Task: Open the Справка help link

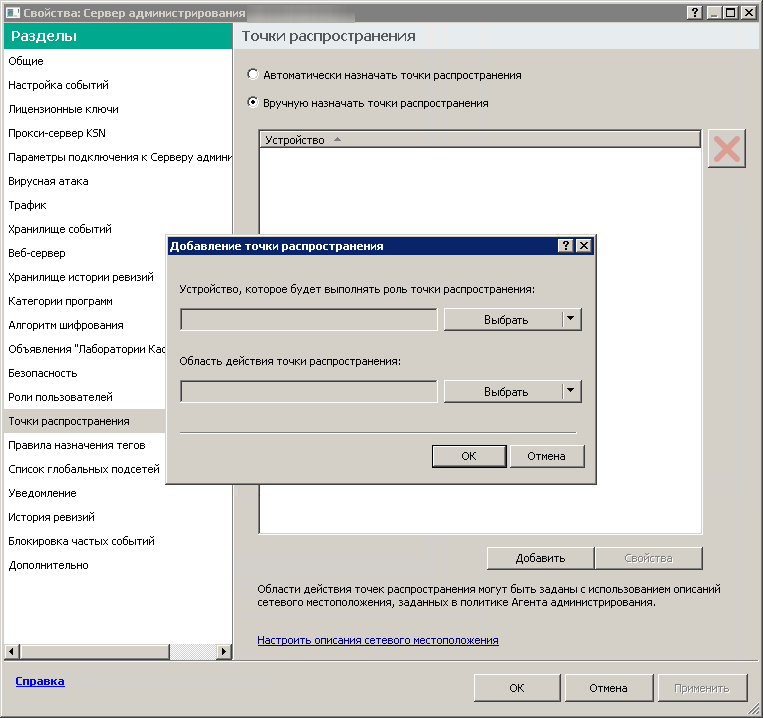Action: 40,681
